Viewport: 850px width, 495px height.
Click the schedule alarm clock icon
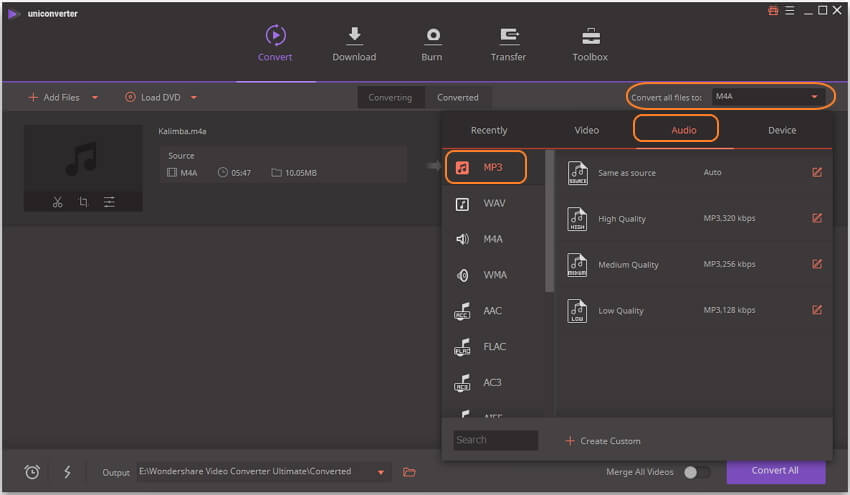(x=32, y=472)
